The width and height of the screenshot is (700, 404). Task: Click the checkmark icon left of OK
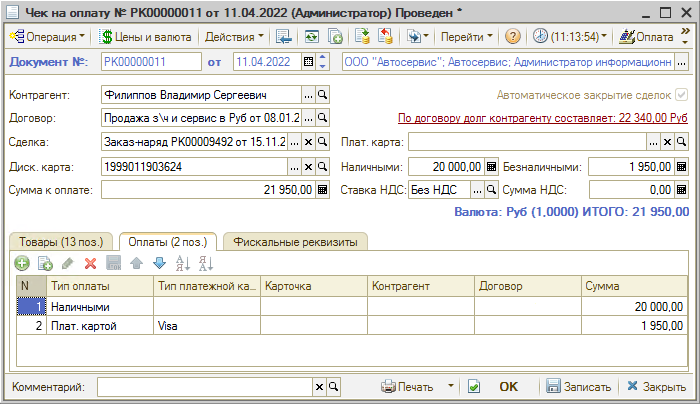pos(474,387)
